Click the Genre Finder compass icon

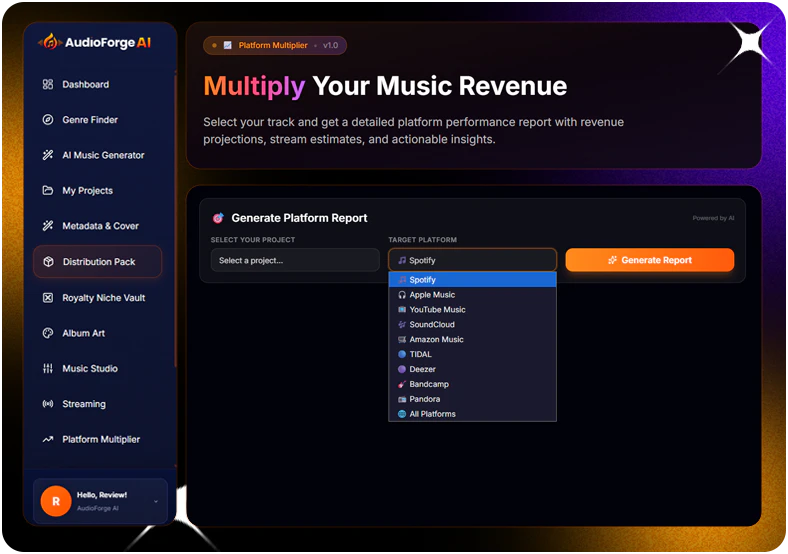(x=48, y=120)
